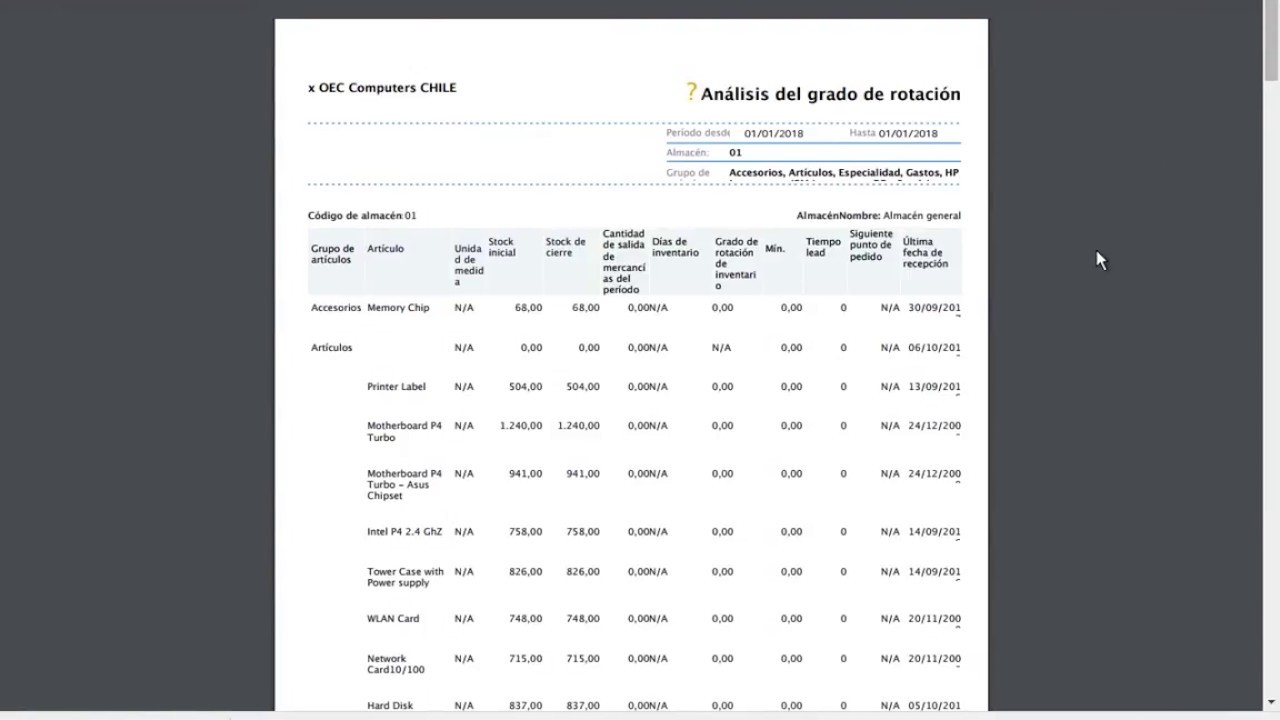Click 'Tower Case with Power supply' article

click(x=405, y=577)
